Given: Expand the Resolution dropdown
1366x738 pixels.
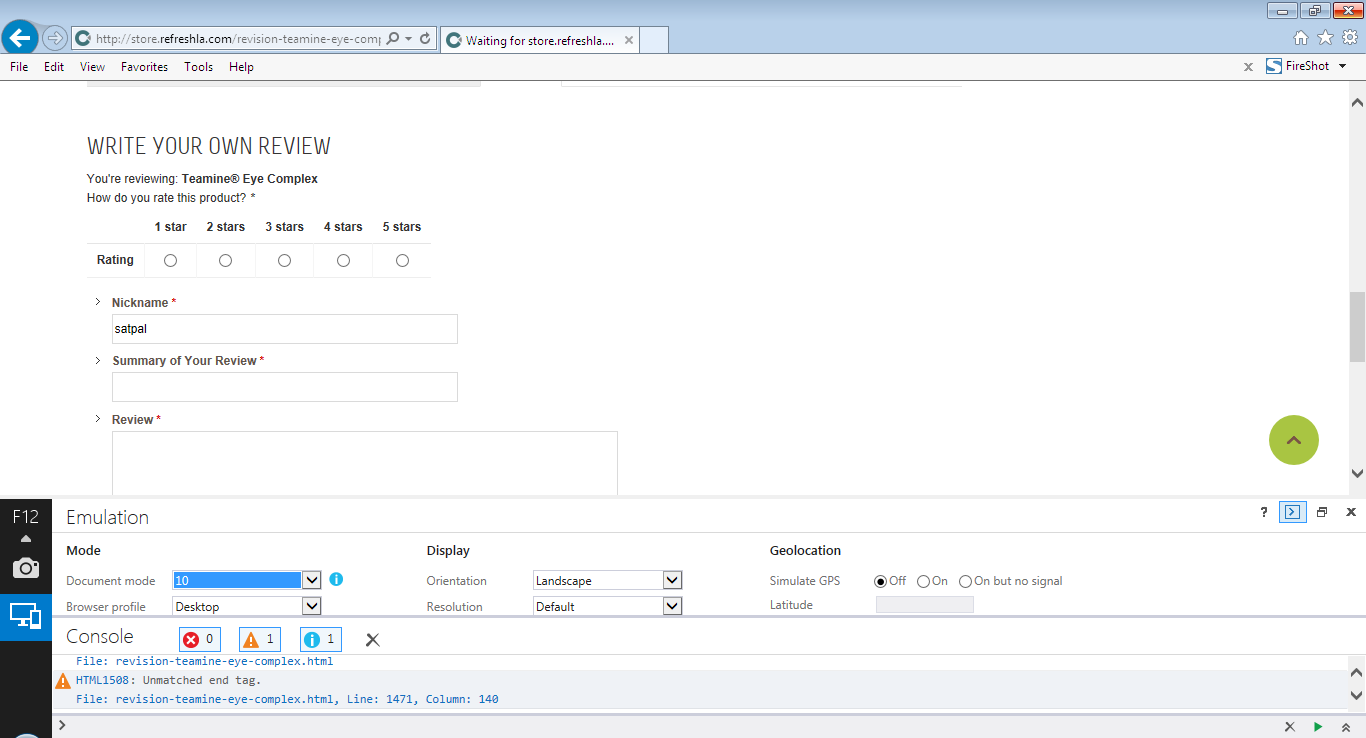Looking at the screenshot, I should pos(672,606).
